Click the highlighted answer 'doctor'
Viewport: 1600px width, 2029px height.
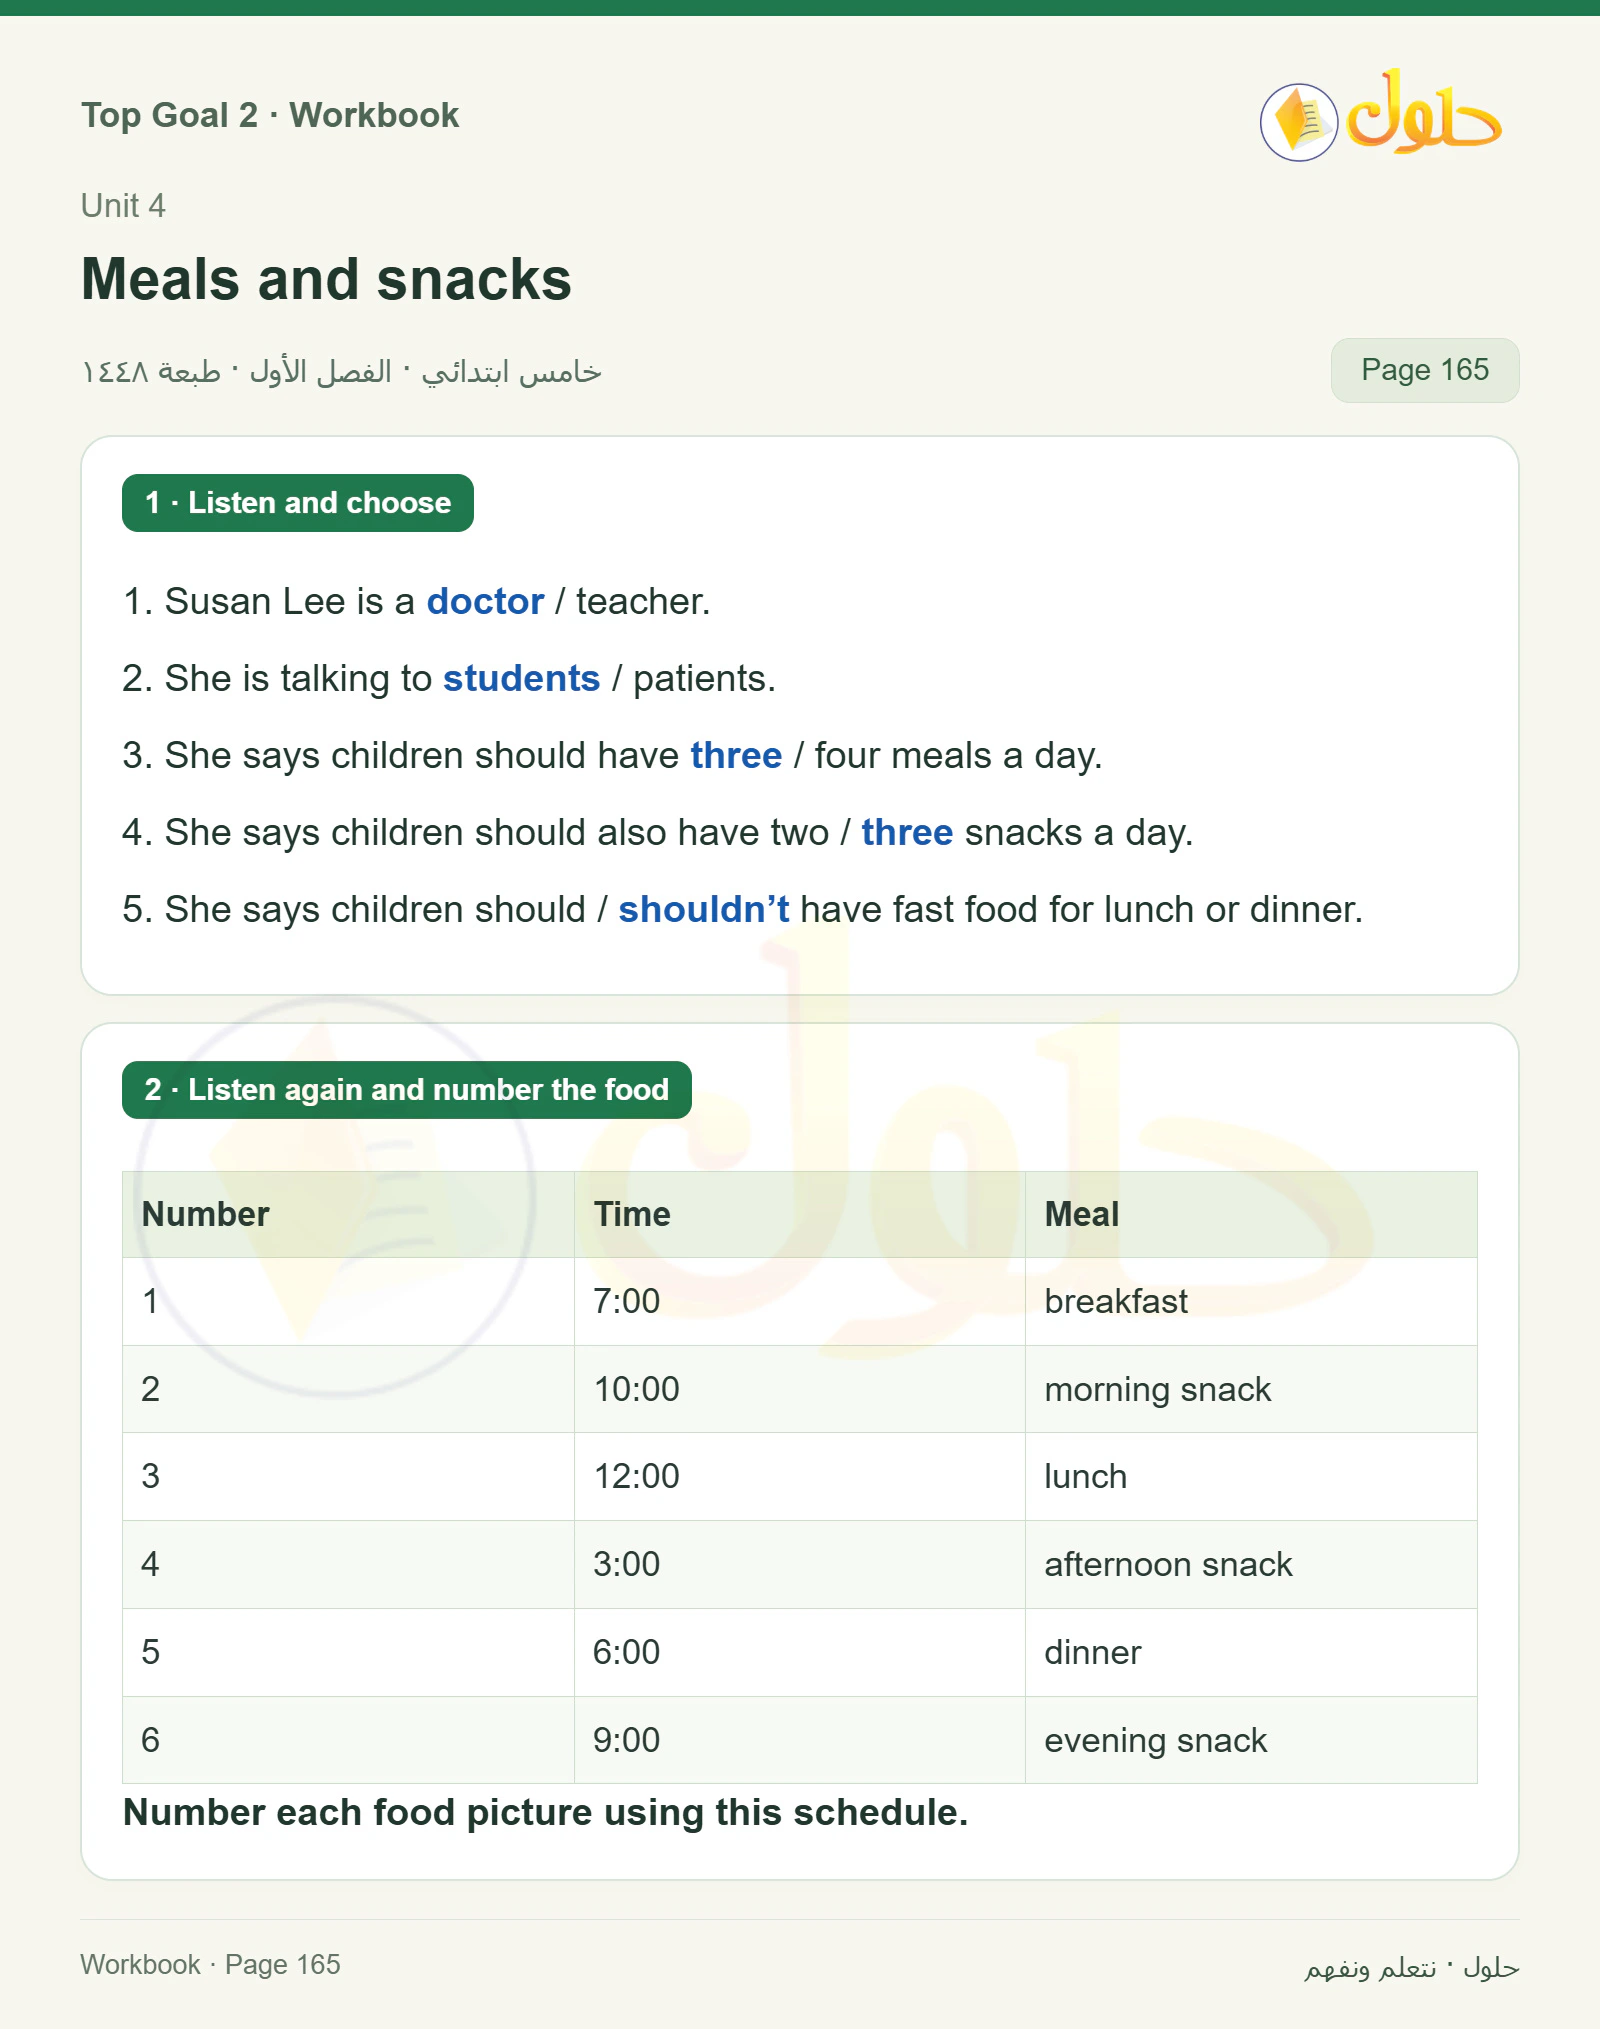485,601
